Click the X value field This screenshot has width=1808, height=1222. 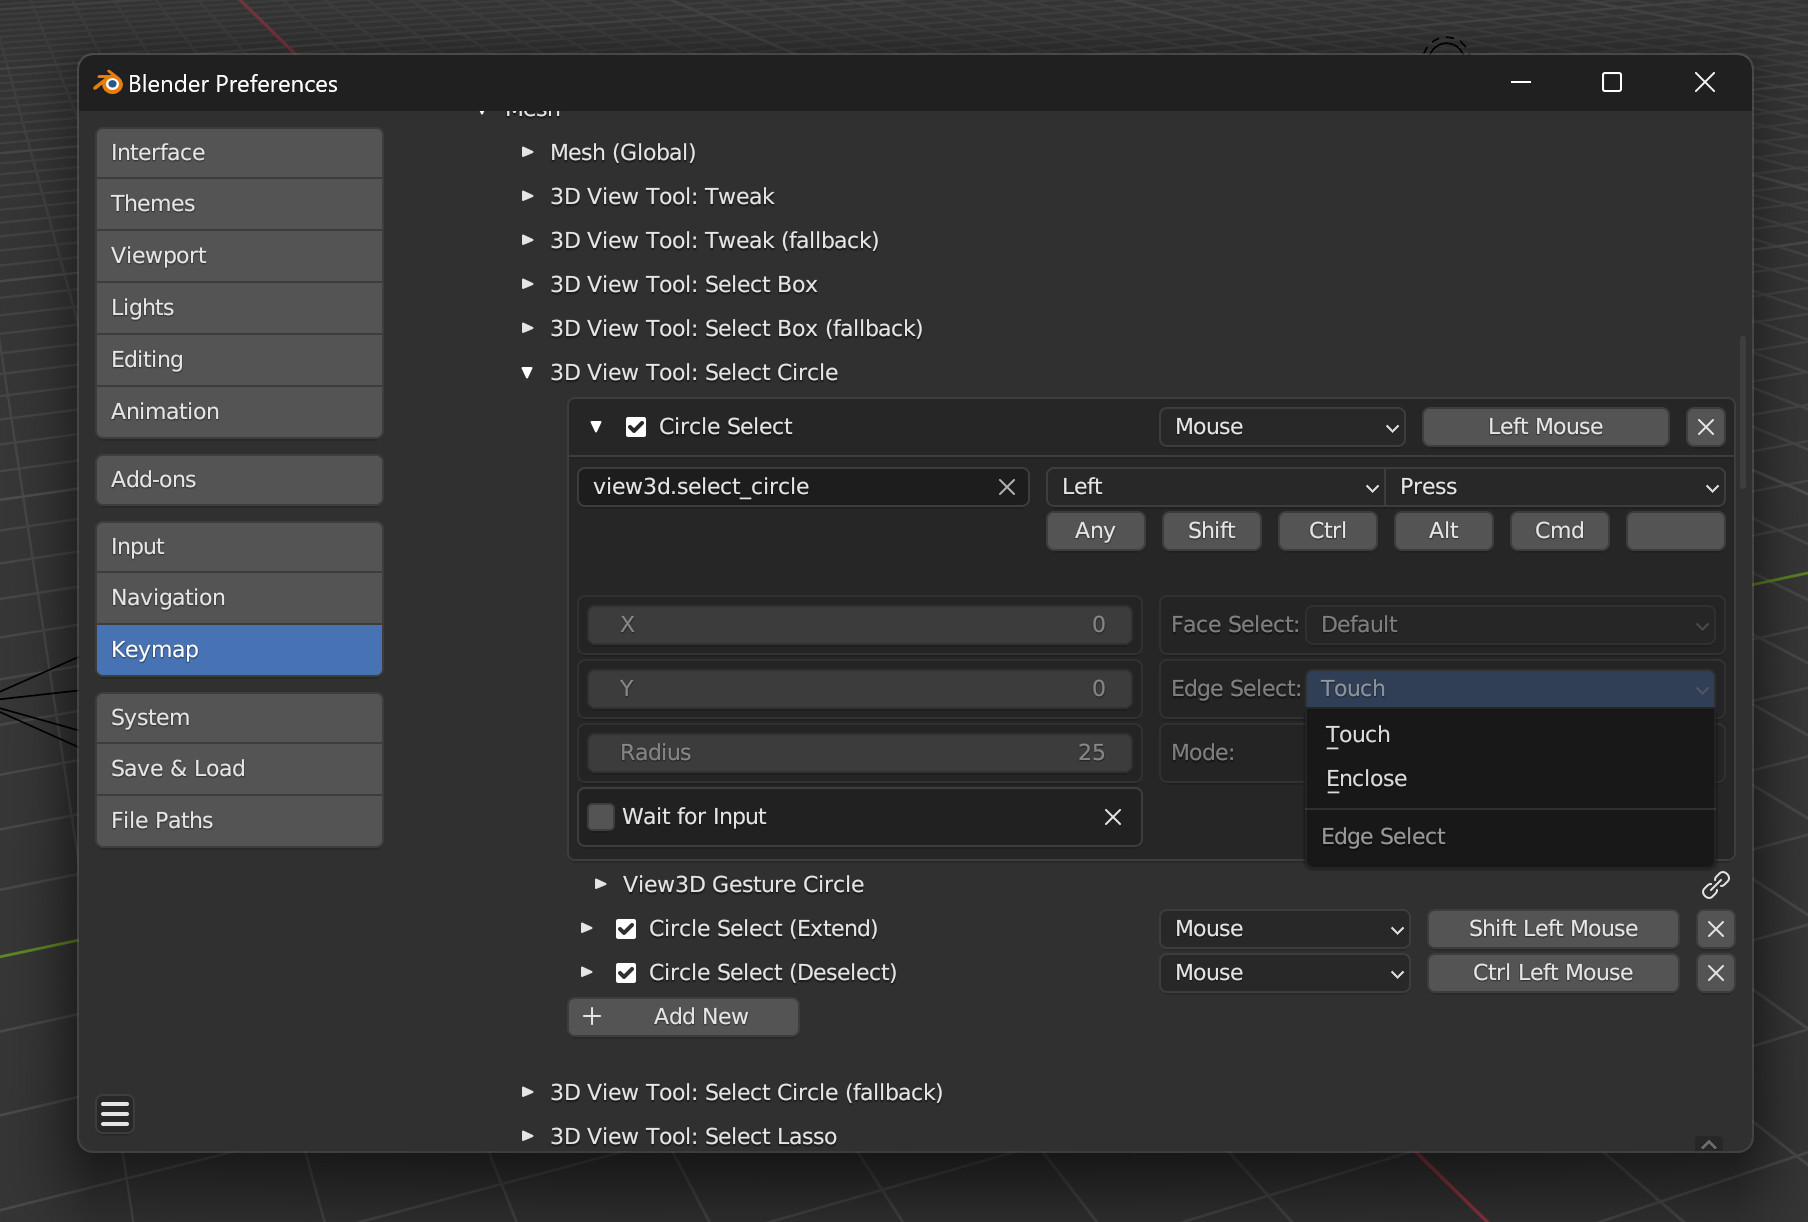tap(860, 625)
